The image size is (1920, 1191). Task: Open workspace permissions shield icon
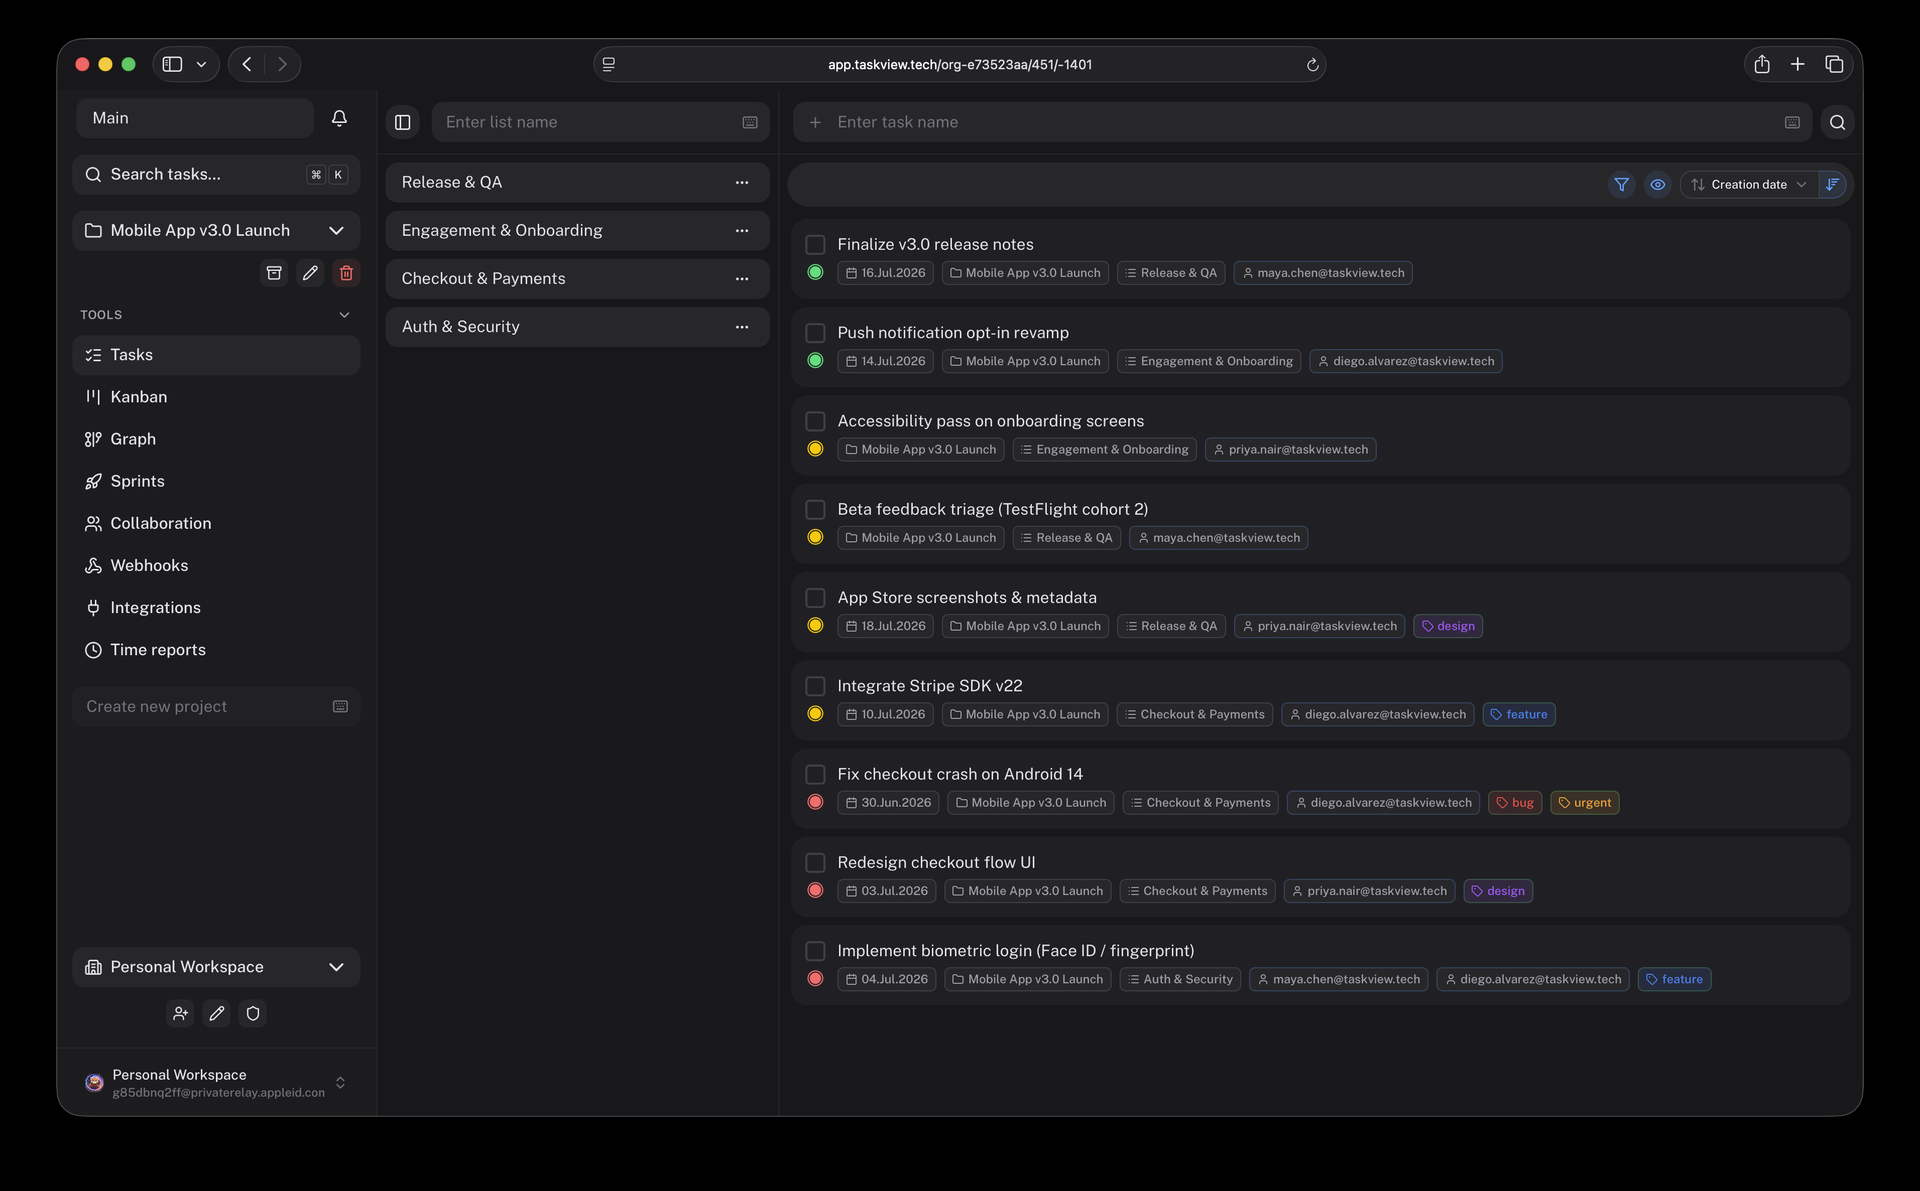(x=253, y=1013)
